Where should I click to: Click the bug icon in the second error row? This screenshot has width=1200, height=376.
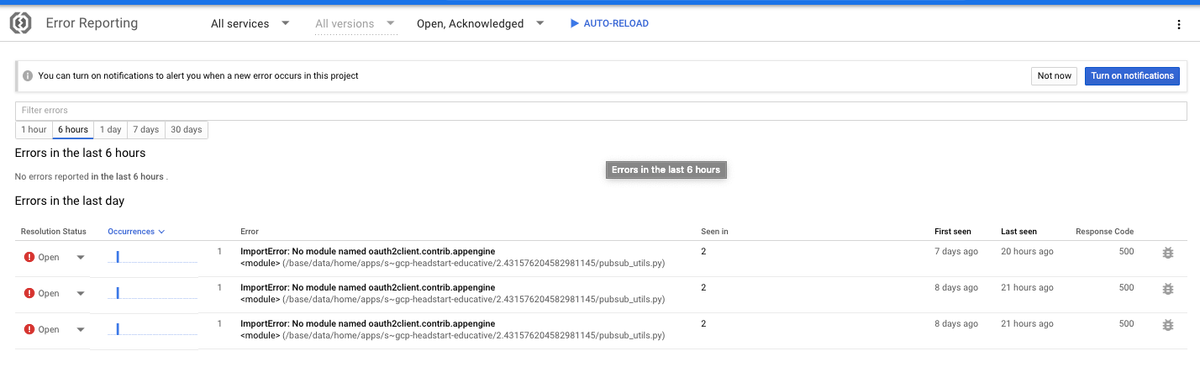click(1167, 289)
